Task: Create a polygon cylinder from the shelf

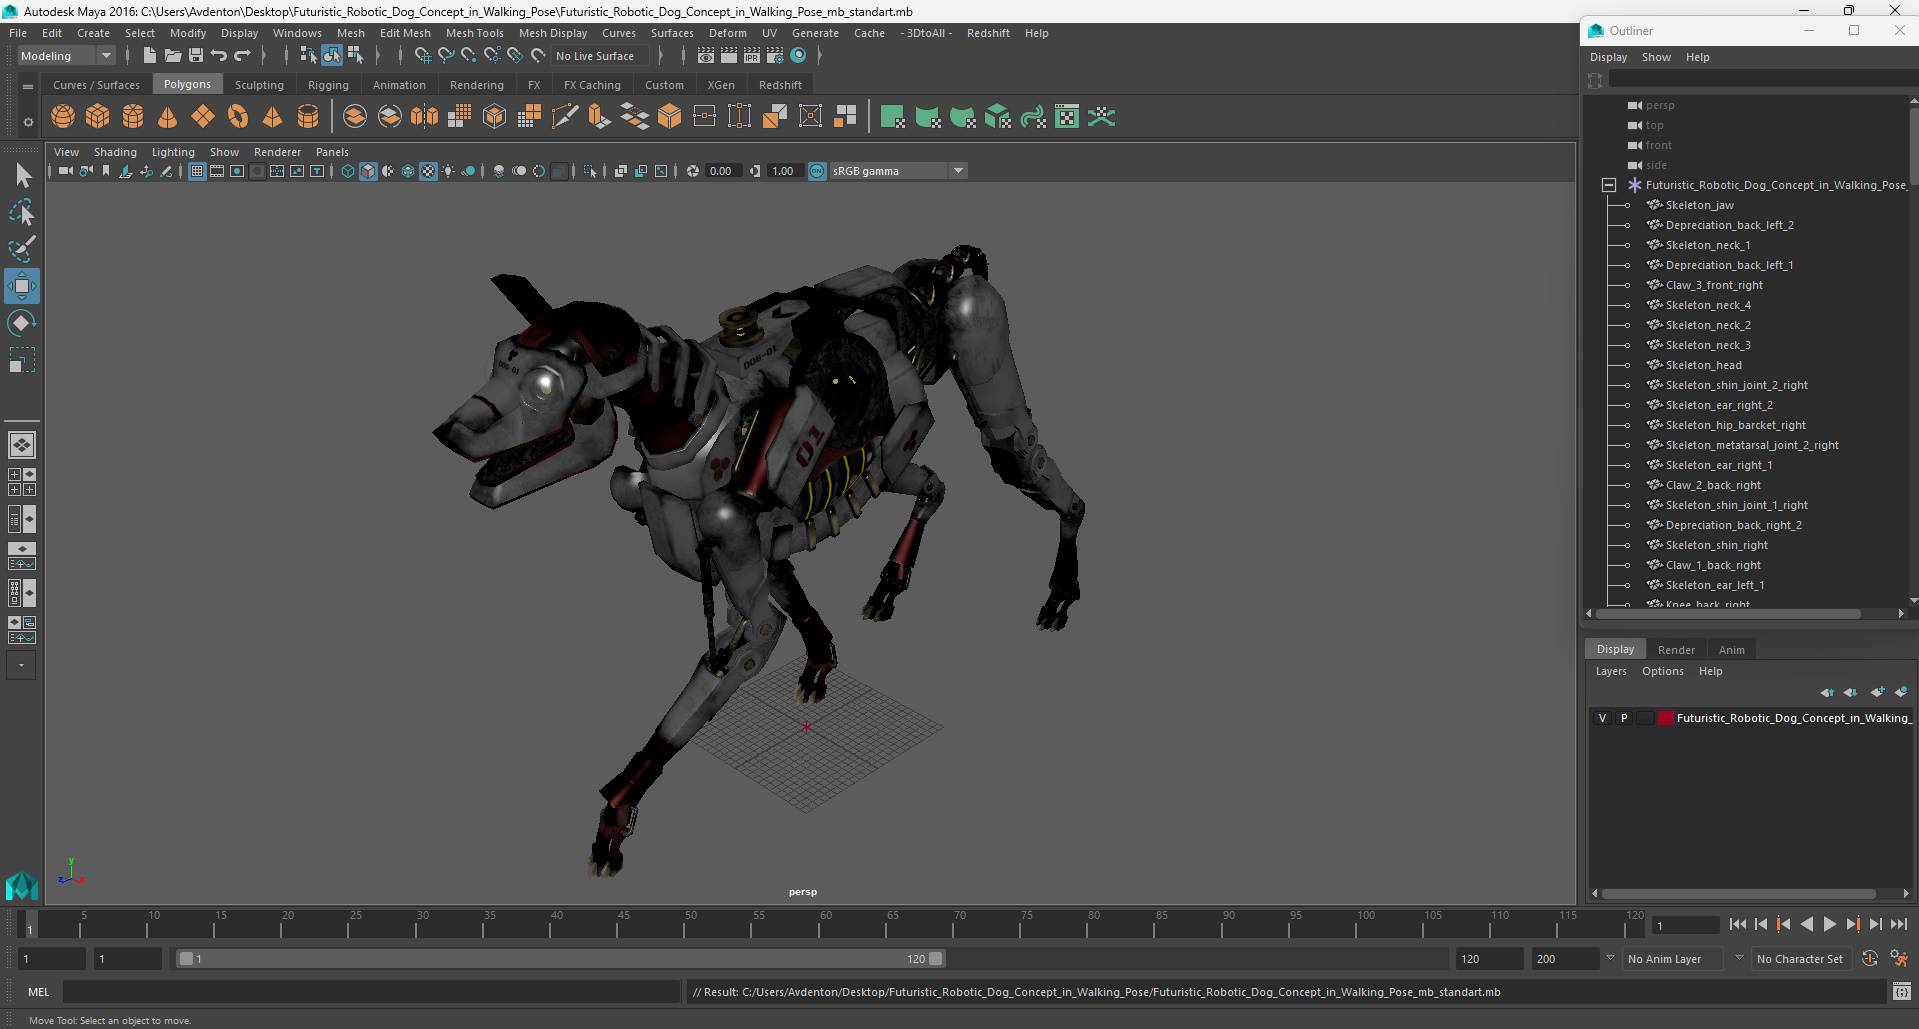Action: coord(133,117)
